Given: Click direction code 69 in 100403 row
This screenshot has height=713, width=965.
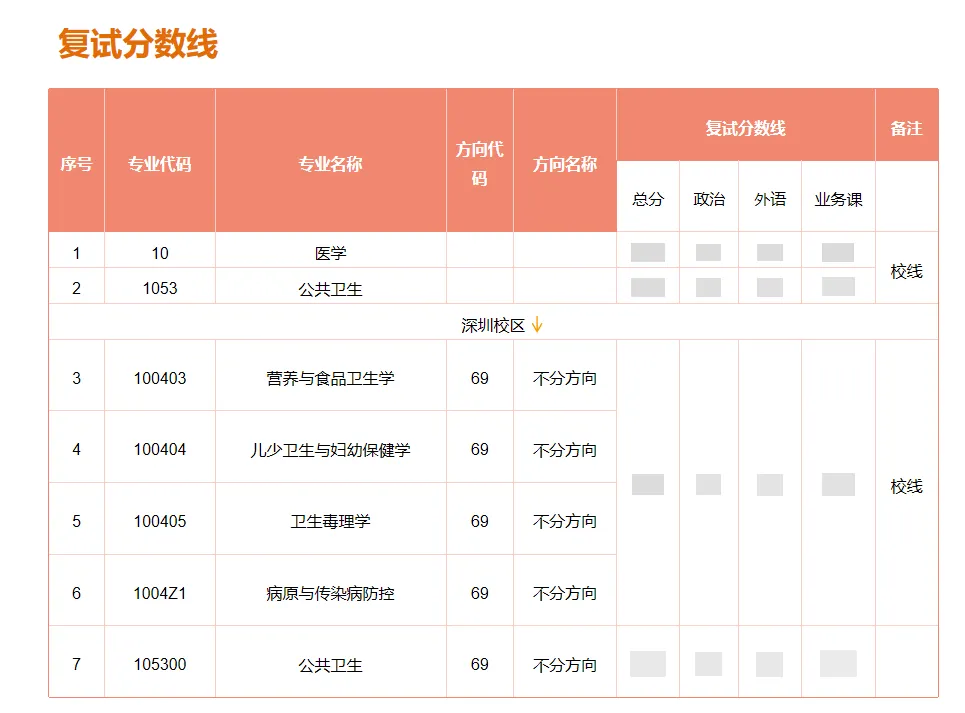Looking at the screenshot, I should 479,378.
